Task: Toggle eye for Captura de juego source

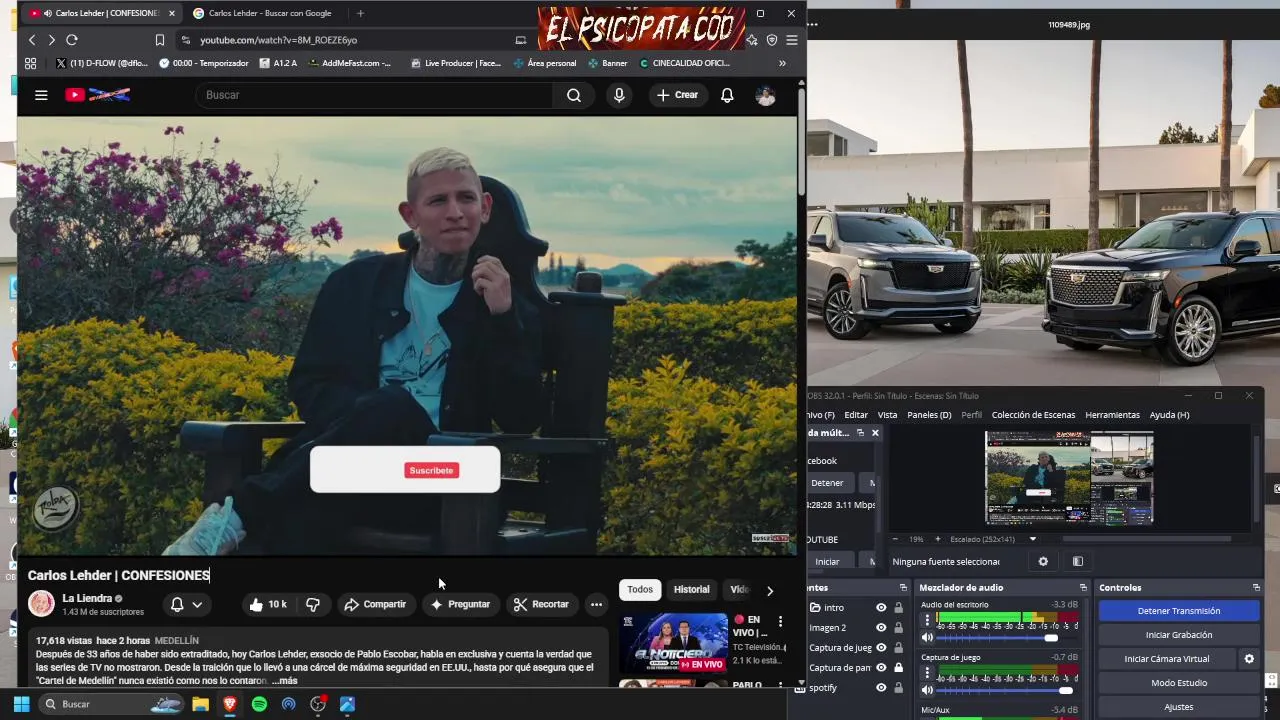Action: (881, 648)
